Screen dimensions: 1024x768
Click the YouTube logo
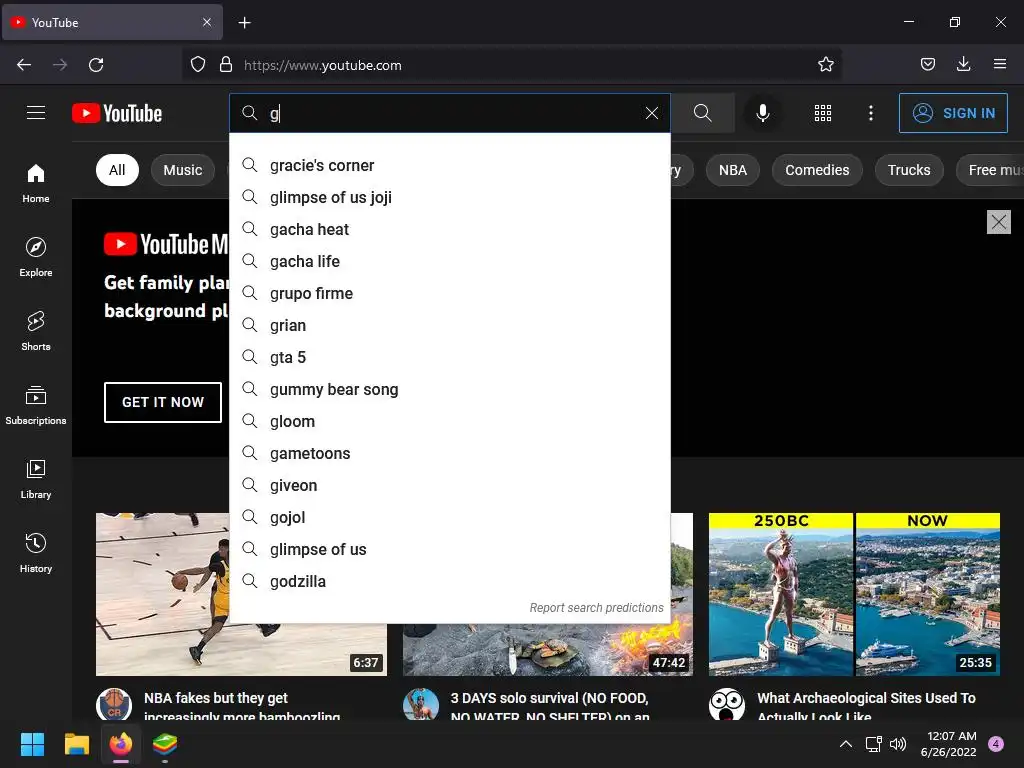[117, 113]
